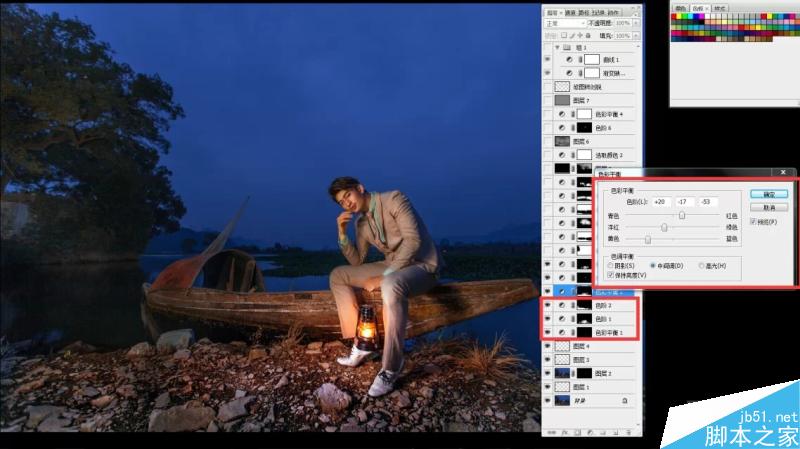Image resolution: width=800 pixels, height=449 pixels.
Task: Click lock all padlock icon
Action: (588, 36)
